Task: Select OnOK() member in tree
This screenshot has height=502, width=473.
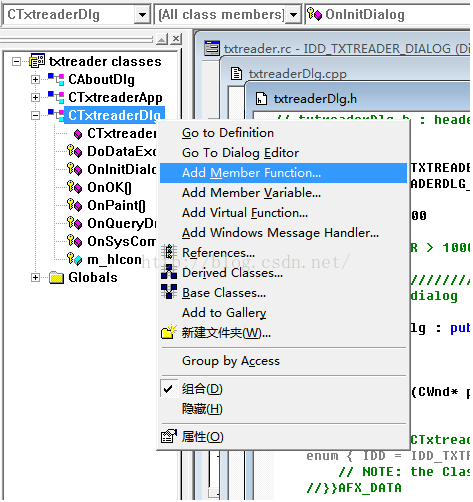Action: [109, 187]
